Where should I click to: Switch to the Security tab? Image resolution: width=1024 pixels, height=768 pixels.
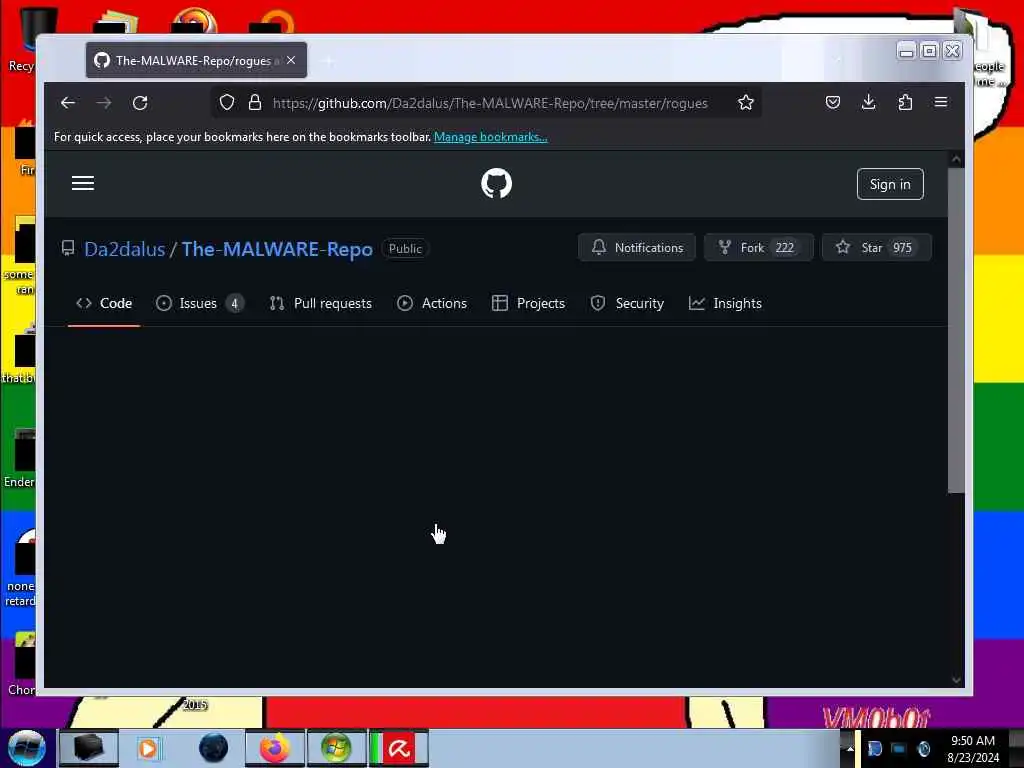pyautogui.click(x=627, y=303)
